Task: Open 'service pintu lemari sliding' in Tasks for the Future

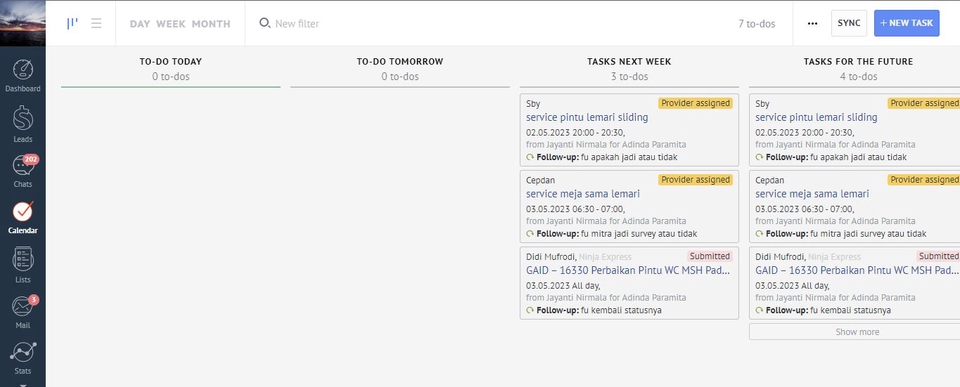Action: (x=816, y=117)
